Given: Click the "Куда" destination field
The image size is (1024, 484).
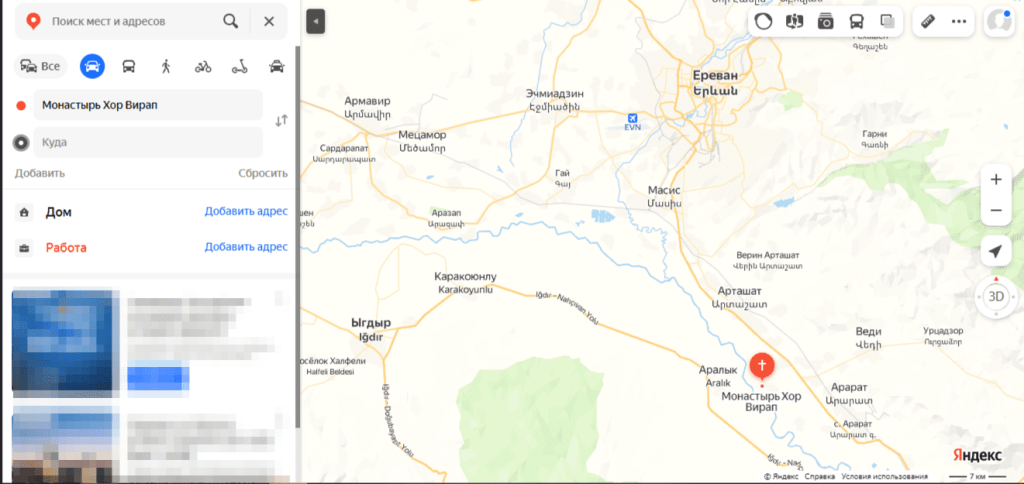Looking at the screenshot, I should (148, 142).
